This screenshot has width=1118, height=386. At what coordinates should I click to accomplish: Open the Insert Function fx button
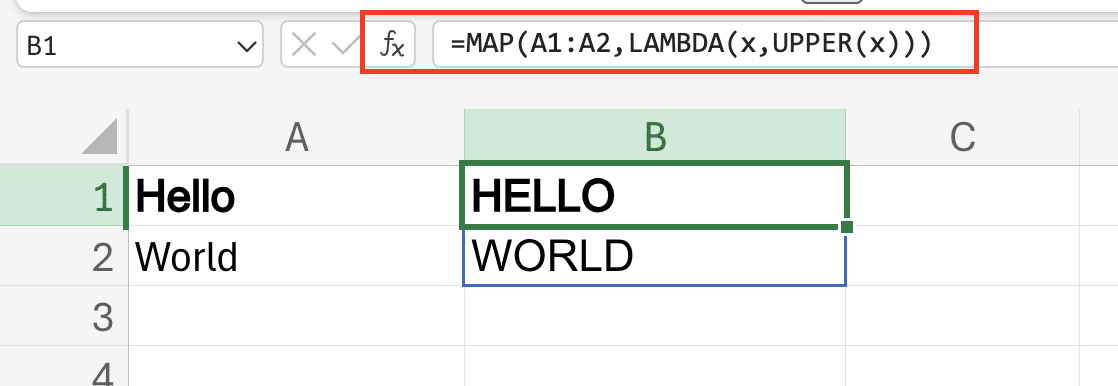click(391, 45)
